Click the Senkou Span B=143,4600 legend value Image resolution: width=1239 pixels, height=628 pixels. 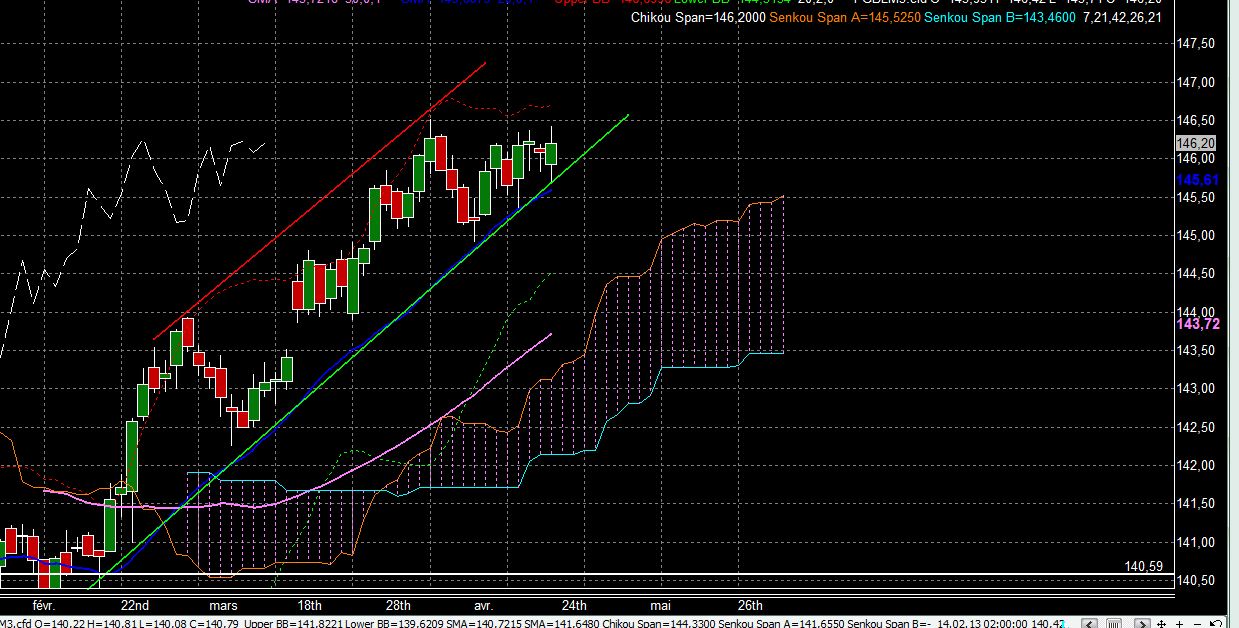point(1002,17)
